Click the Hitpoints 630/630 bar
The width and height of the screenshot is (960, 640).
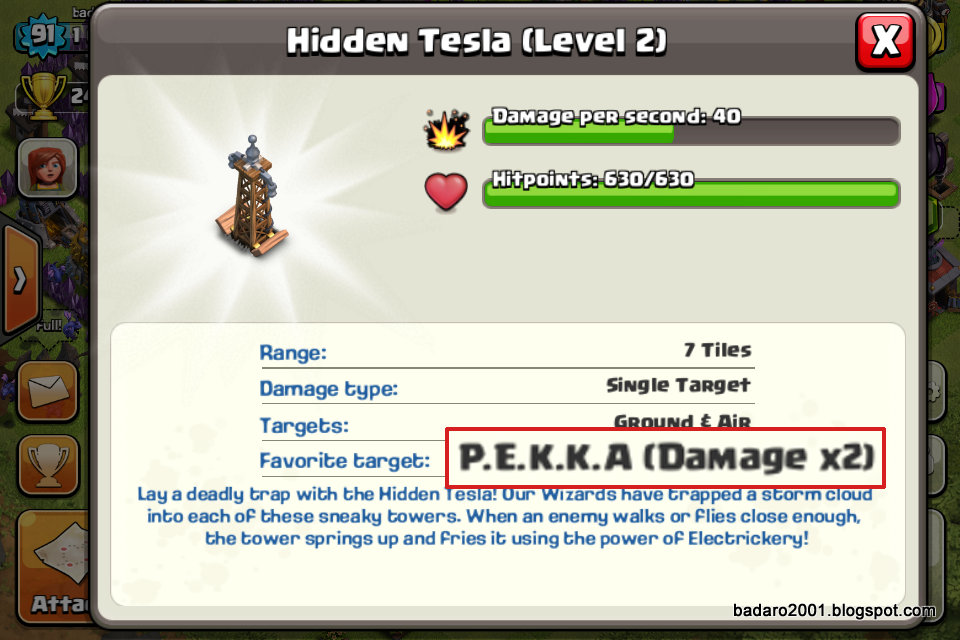pyautogui.click(x=691, y=191)
